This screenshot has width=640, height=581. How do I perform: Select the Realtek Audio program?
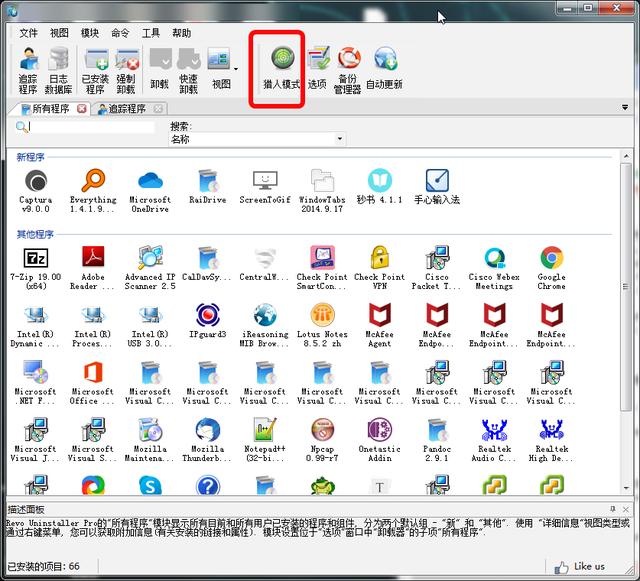point(494,440)
